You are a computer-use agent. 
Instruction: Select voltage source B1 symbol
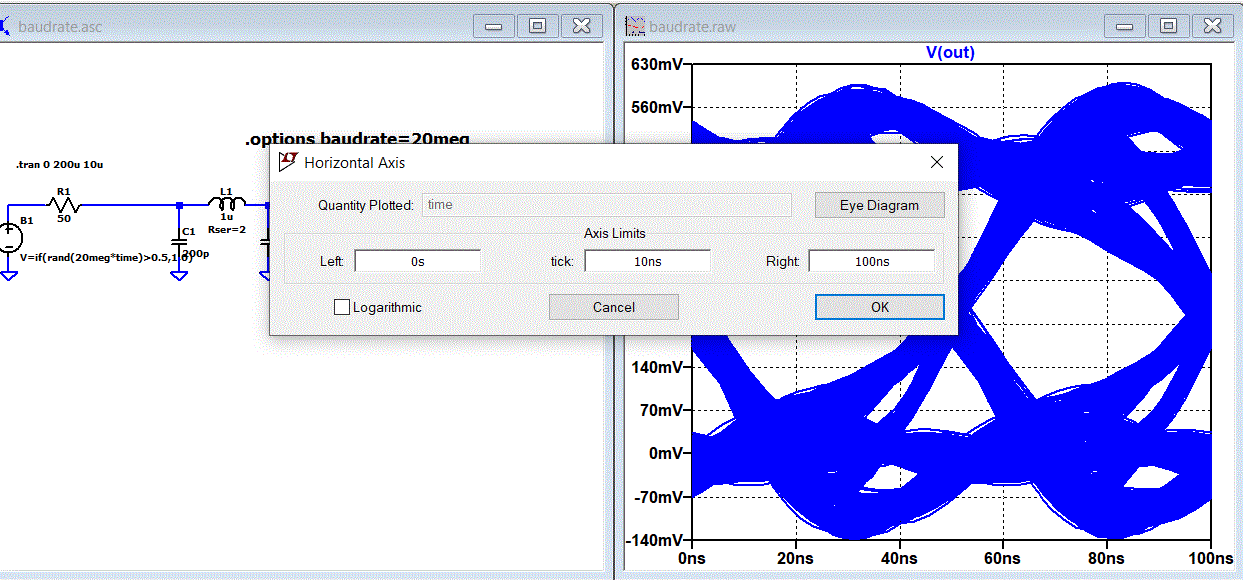(9, 237)
